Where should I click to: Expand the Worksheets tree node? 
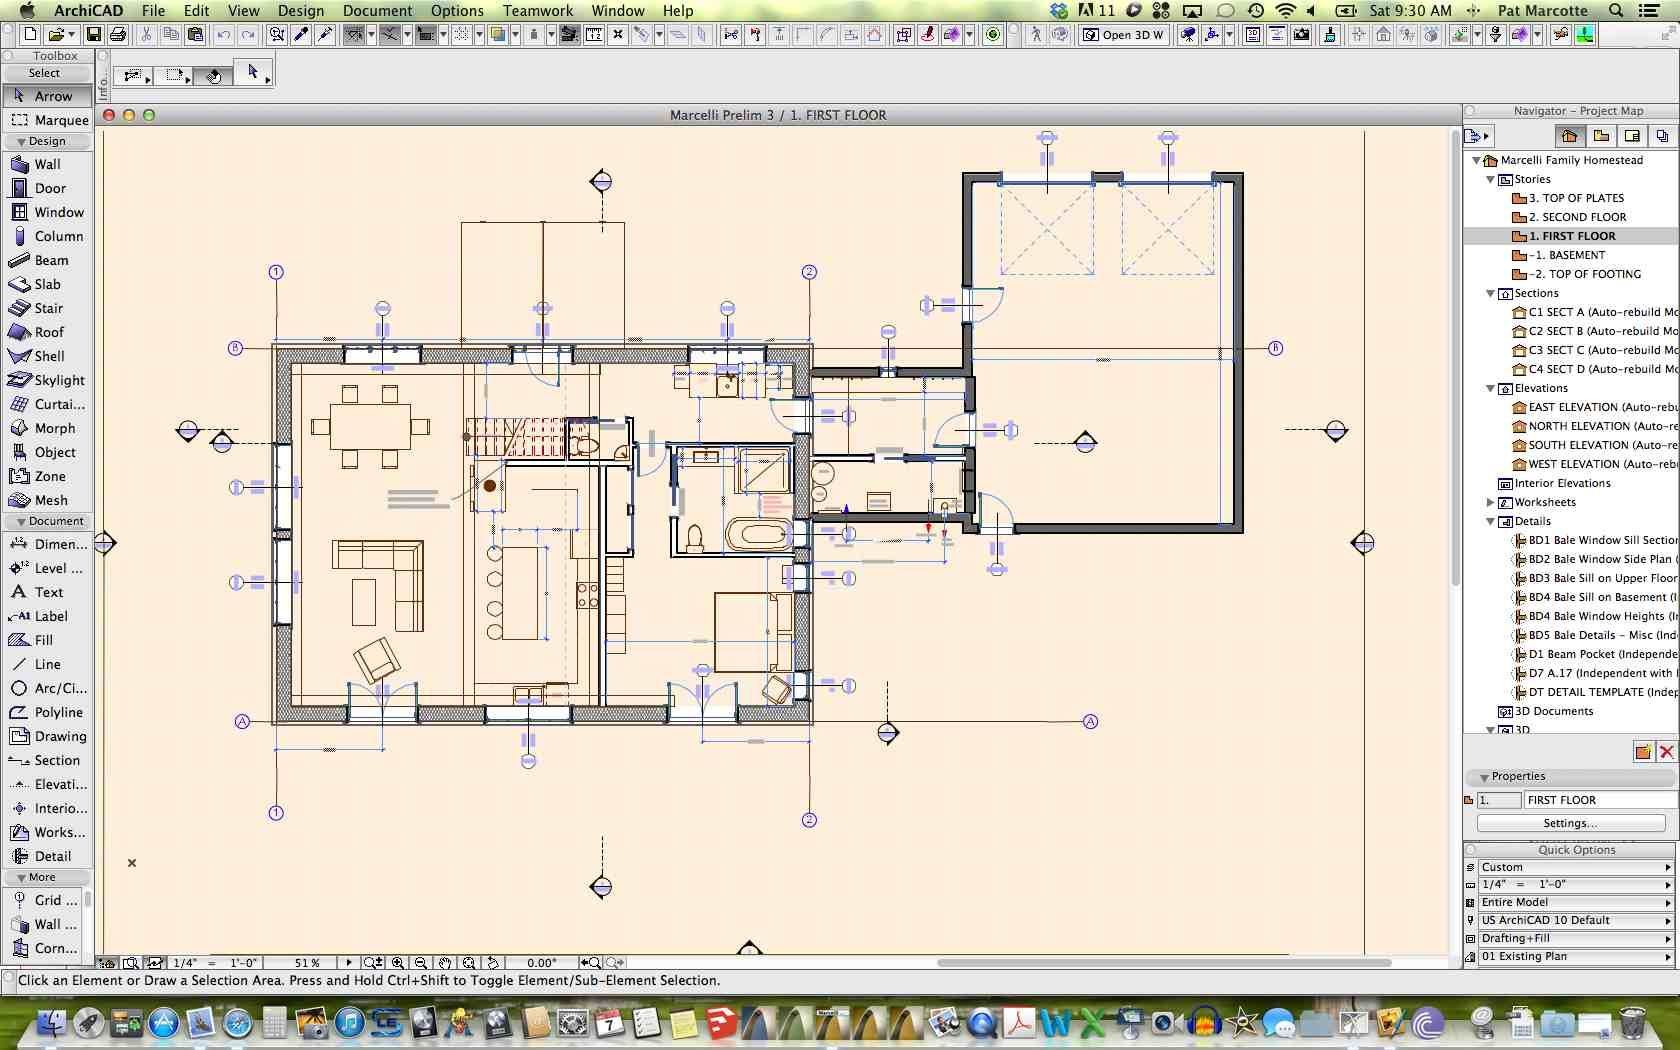tap(1490, 503)
